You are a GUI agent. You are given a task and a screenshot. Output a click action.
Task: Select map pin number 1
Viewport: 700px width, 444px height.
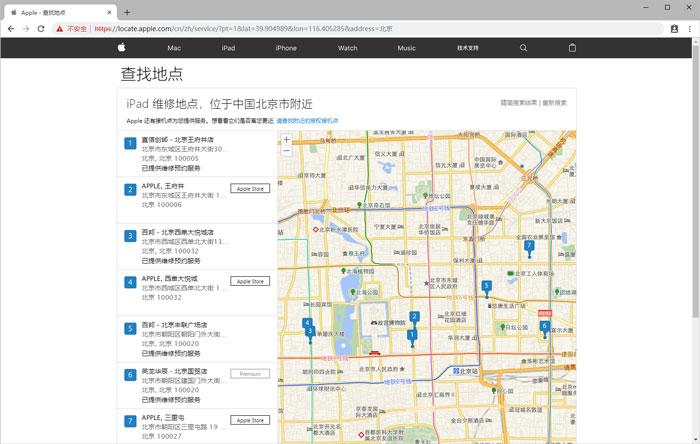coord(412,336)
